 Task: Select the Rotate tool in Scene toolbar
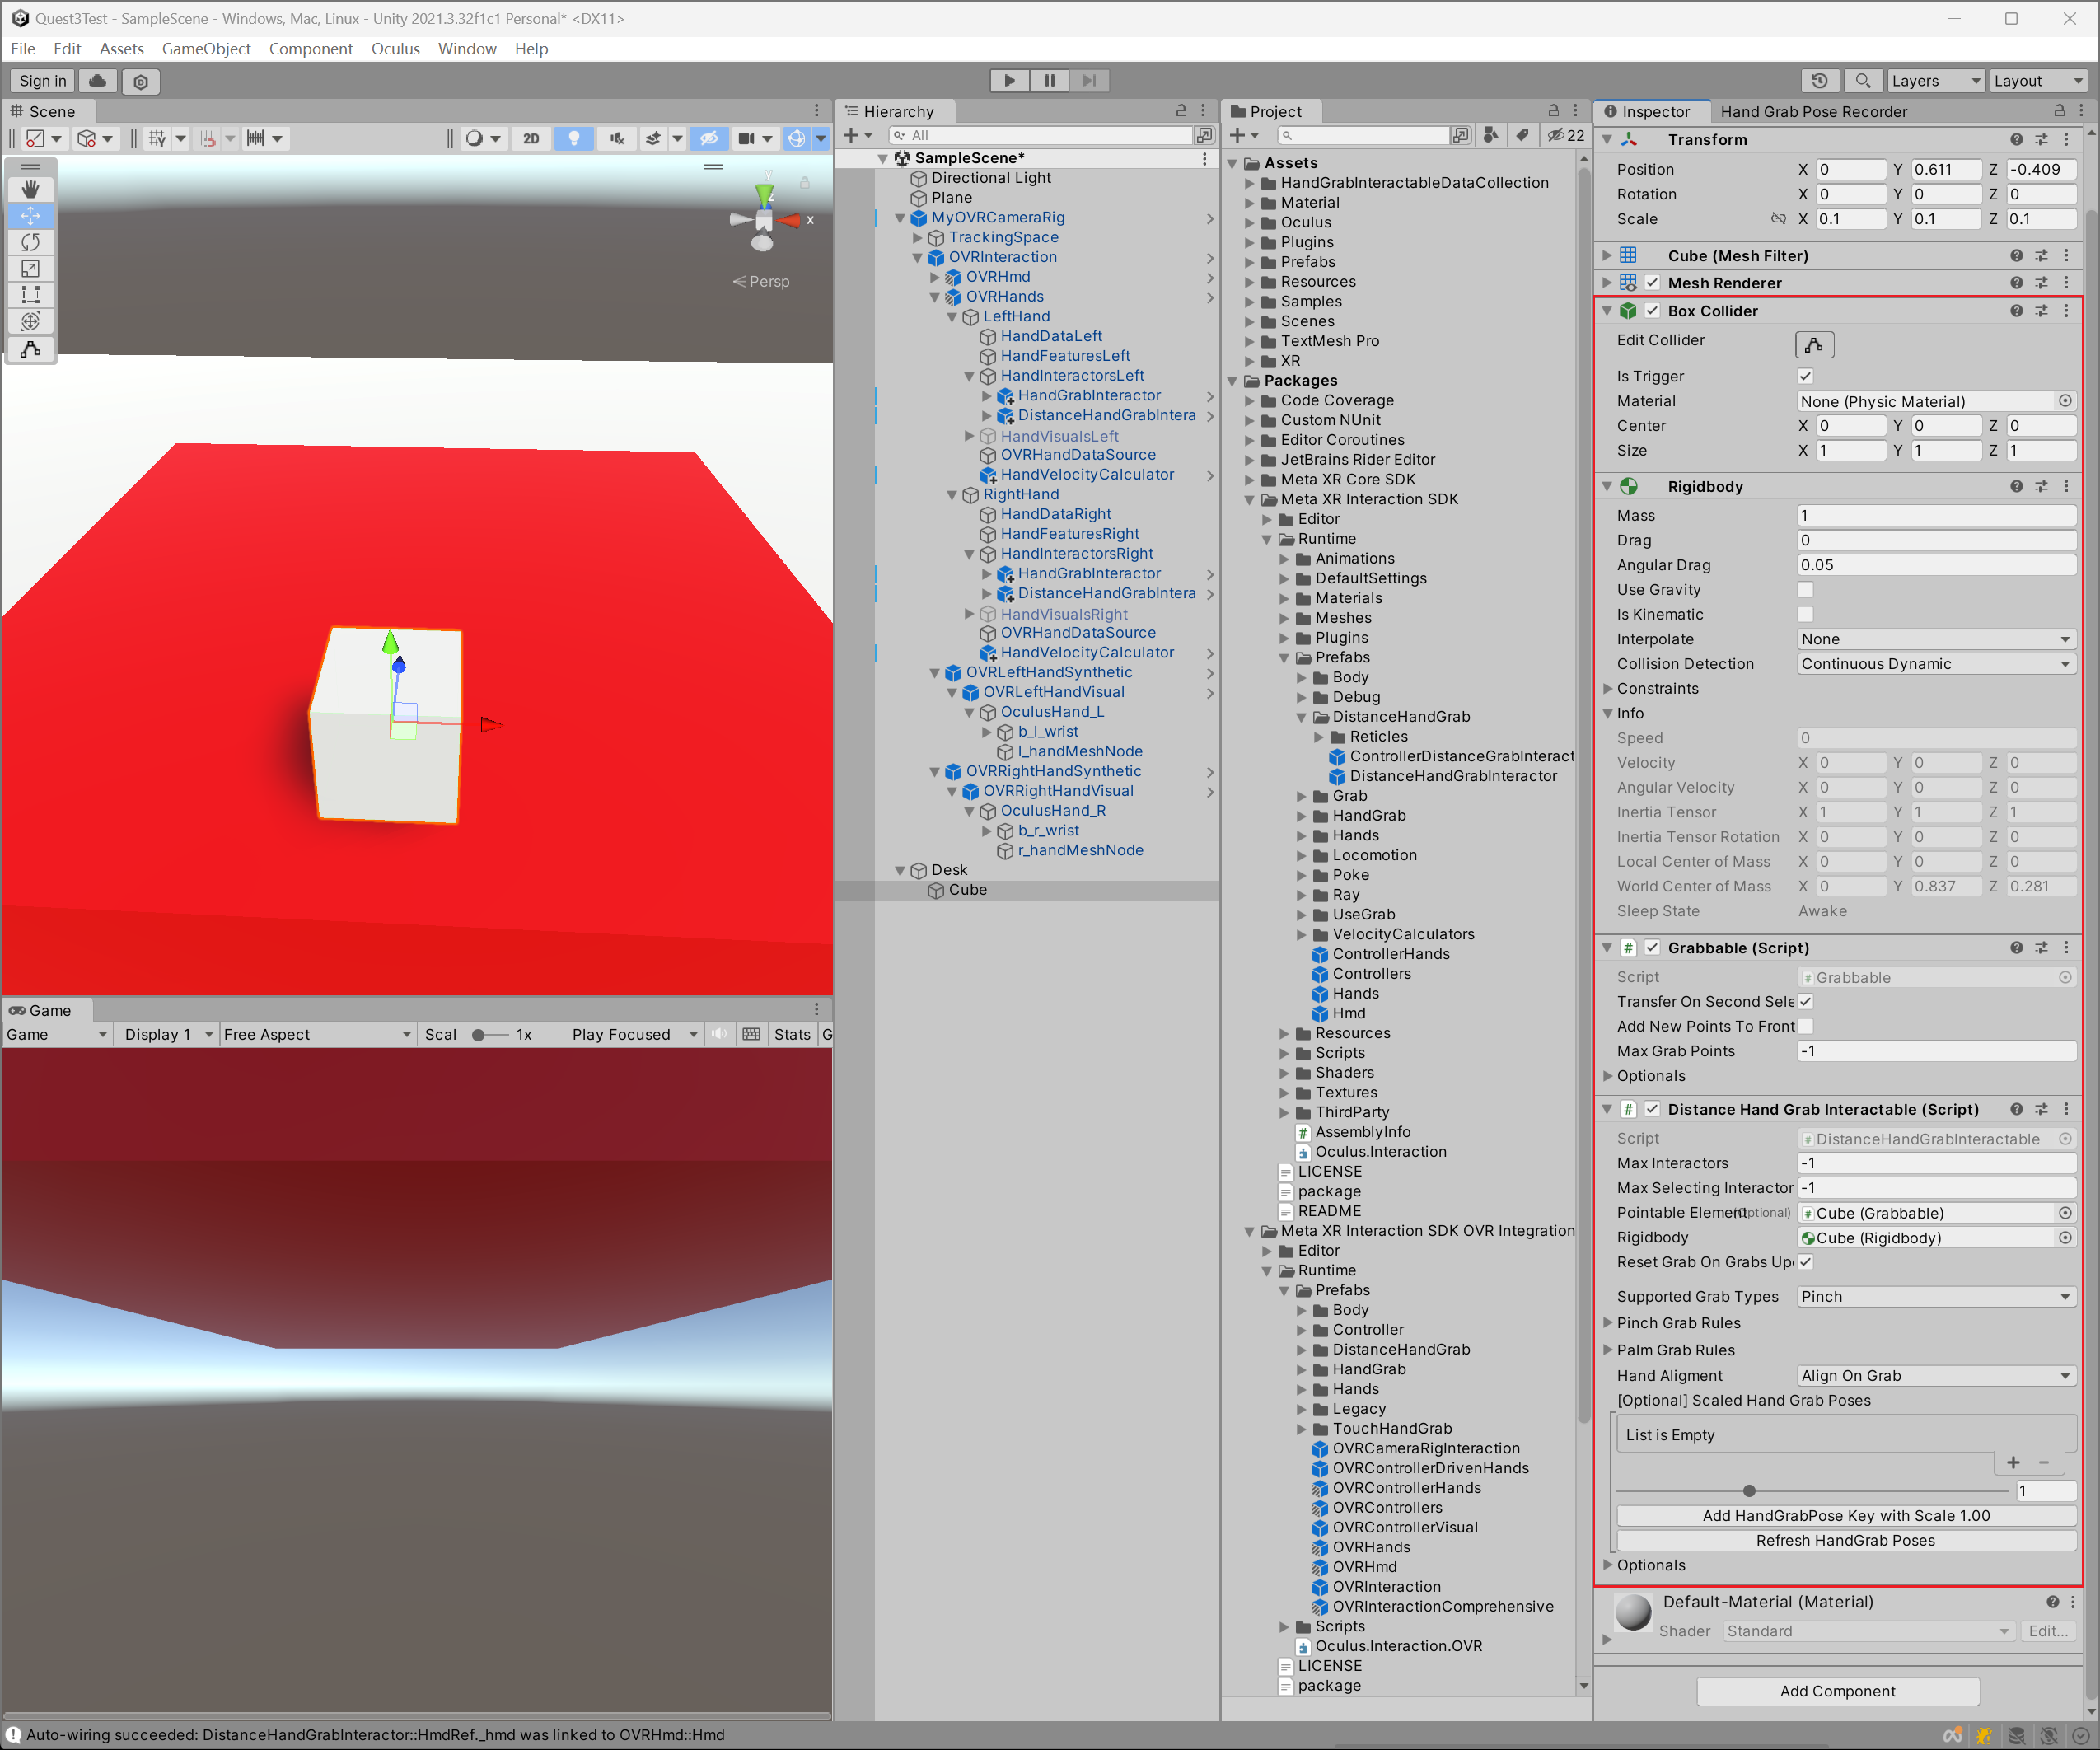click(x=31, y=242)
